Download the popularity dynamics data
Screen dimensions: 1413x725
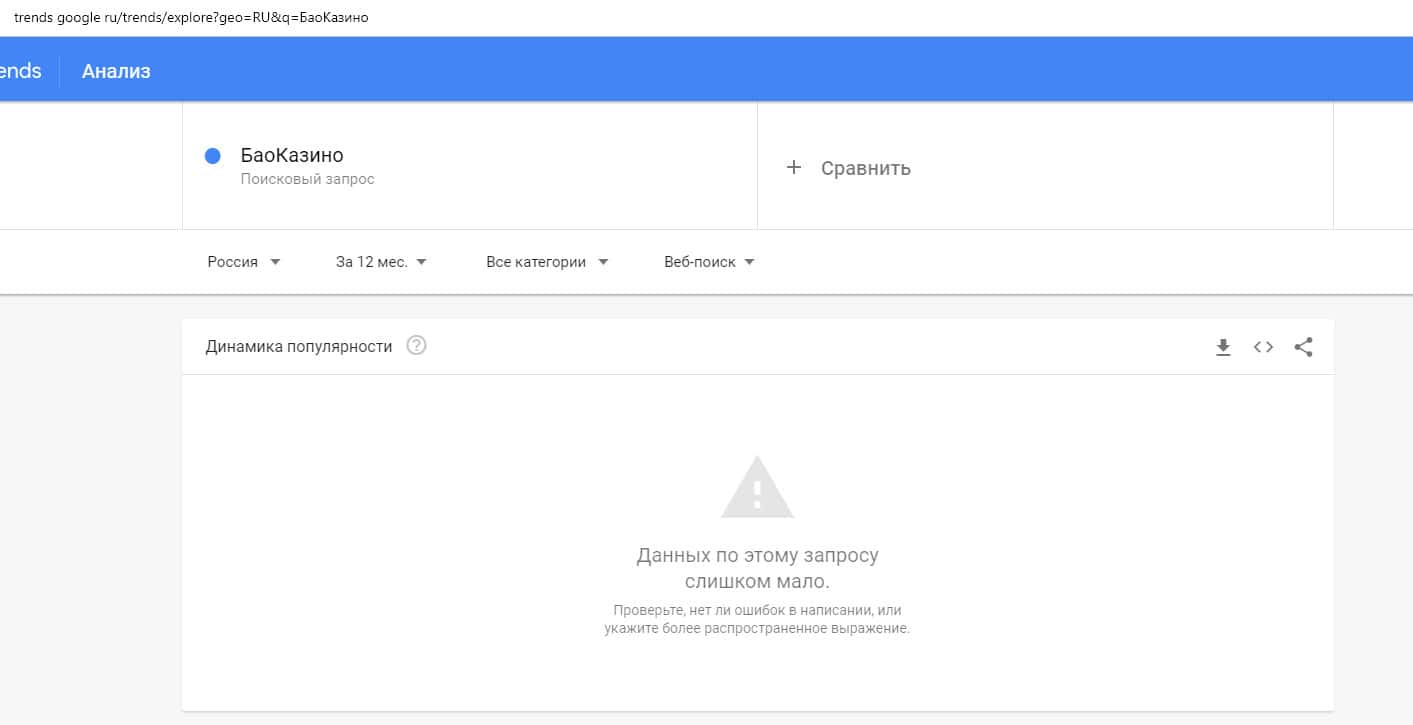click(x=1223, y=347)
